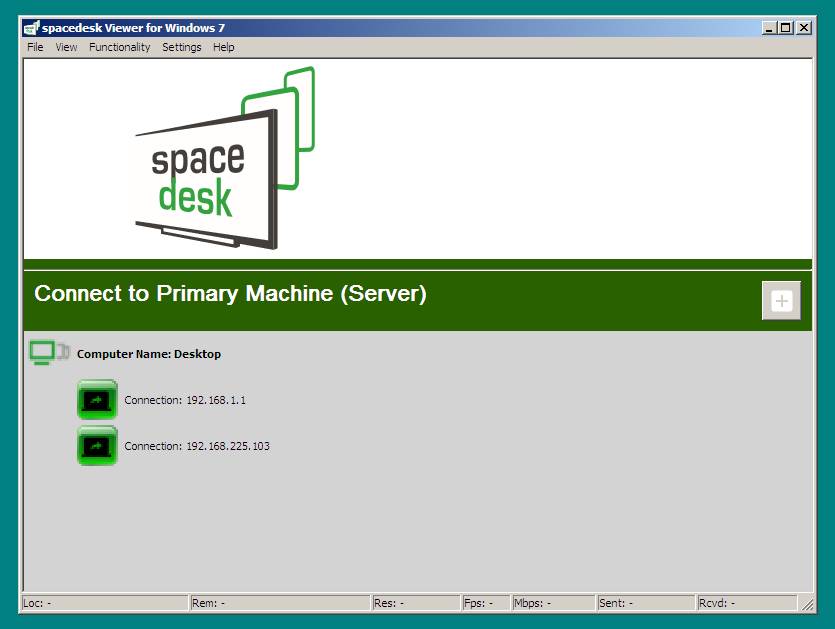This screenshot has width=835, height=629.
Task: Open the View menu
Action: click(x=66, y=47)
